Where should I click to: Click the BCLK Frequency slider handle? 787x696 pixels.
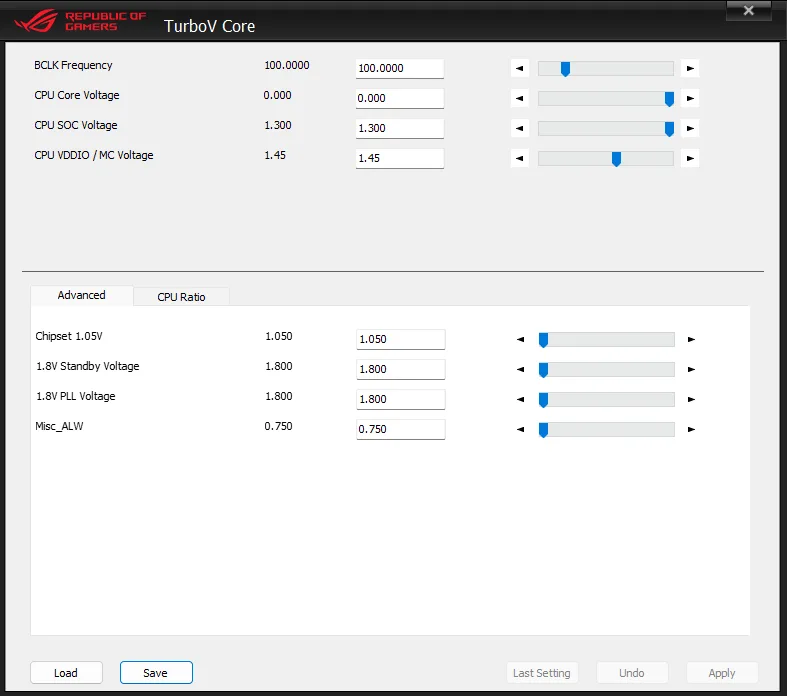pos(565,69)
